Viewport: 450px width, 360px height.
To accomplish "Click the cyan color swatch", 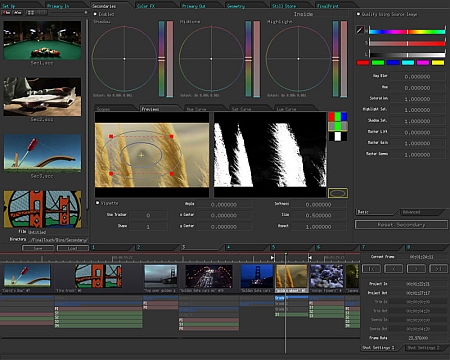I will pos(408,63).
